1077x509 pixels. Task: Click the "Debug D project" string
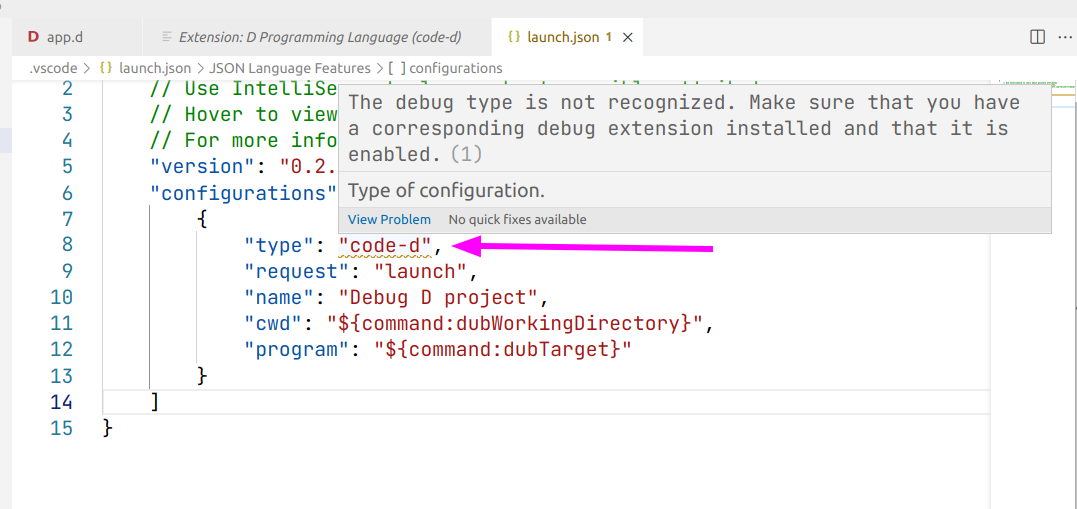tap(438, 297)
